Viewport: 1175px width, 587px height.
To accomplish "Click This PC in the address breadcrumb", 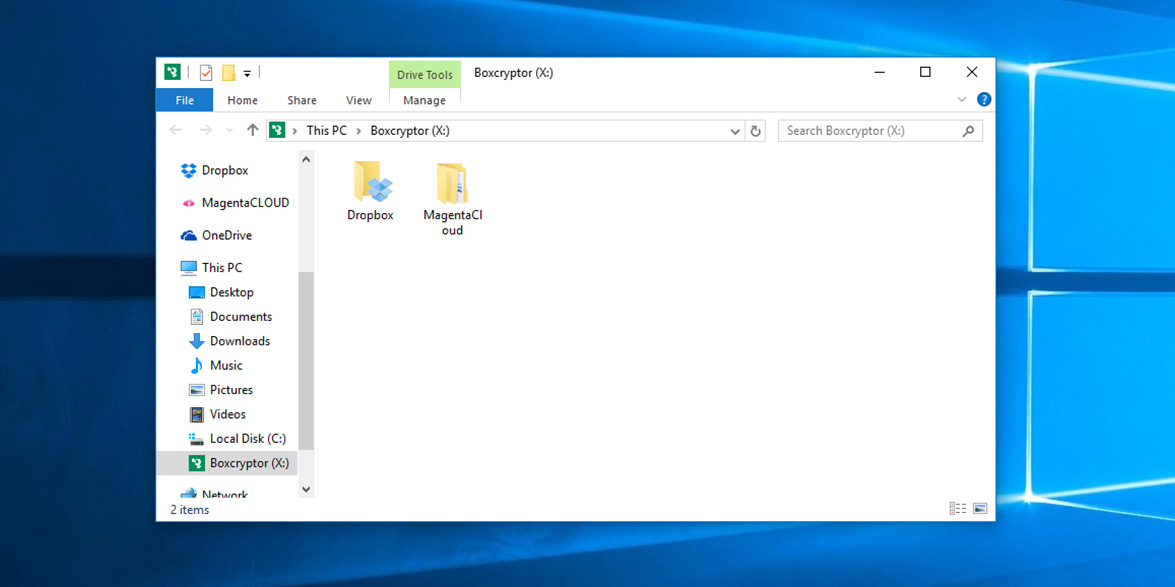I will [327, 130].
